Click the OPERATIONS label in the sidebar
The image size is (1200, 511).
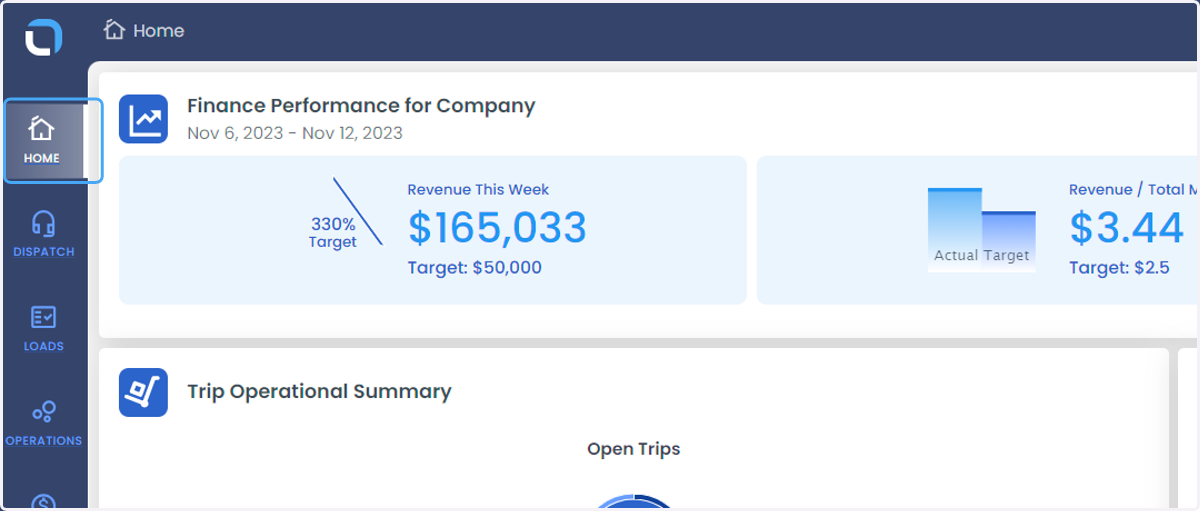tap(44, 441)
